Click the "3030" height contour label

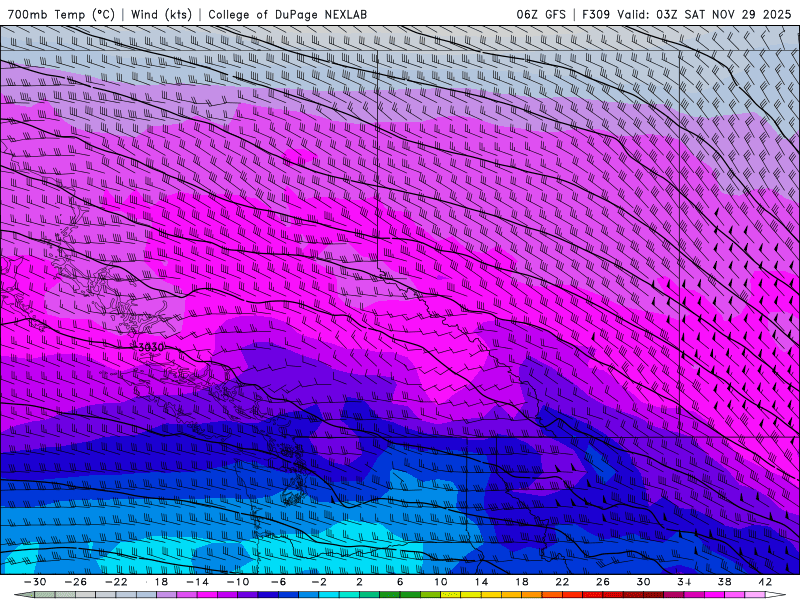point(151,347)
